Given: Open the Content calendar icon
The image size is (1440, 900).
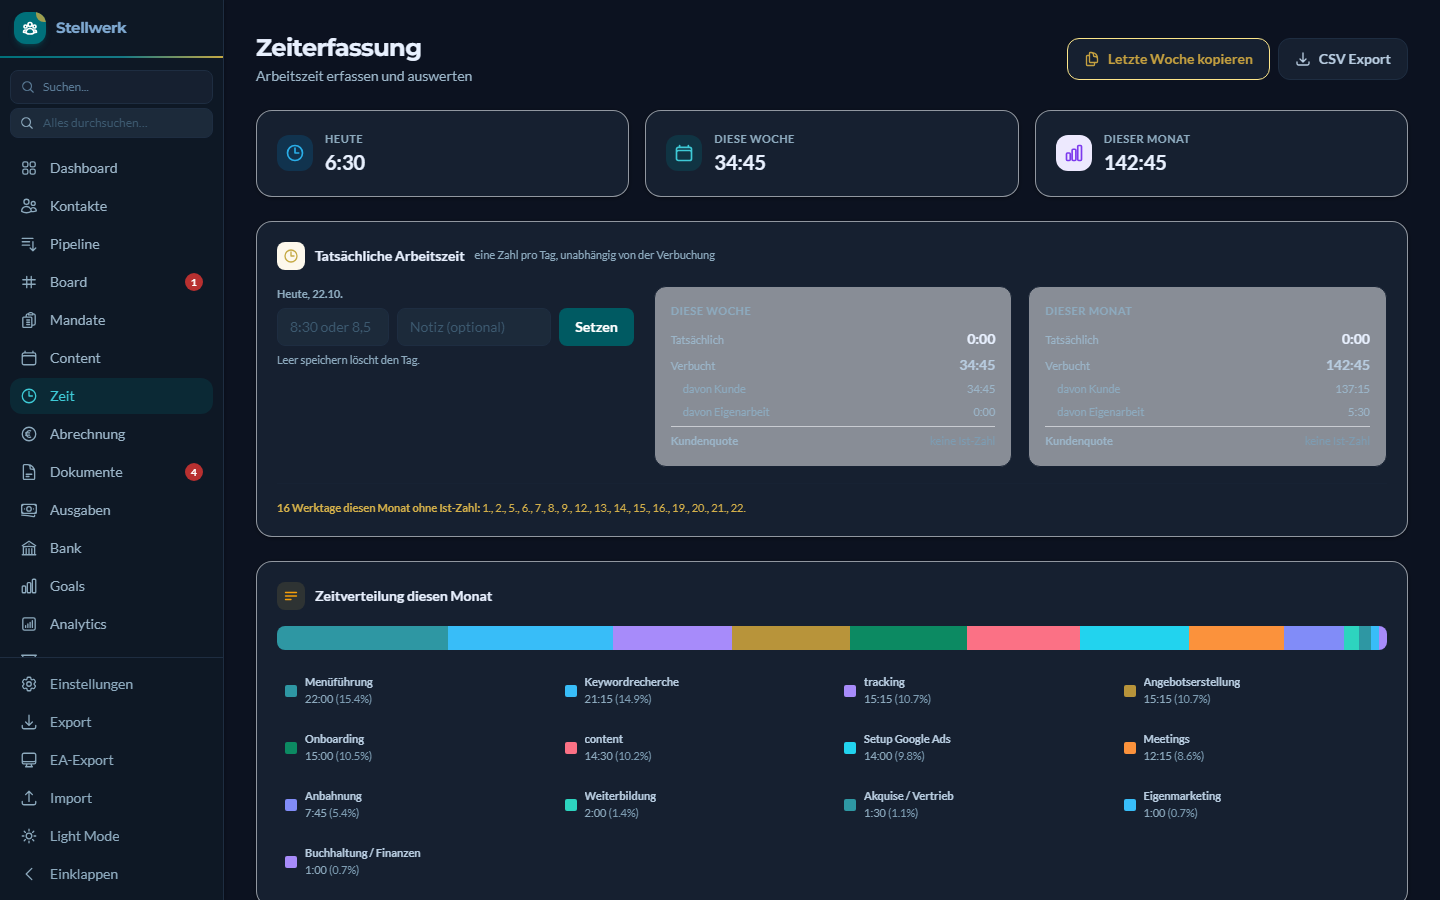Looking at the screenshot, I should pyautogui.click(x=29, y=358).
